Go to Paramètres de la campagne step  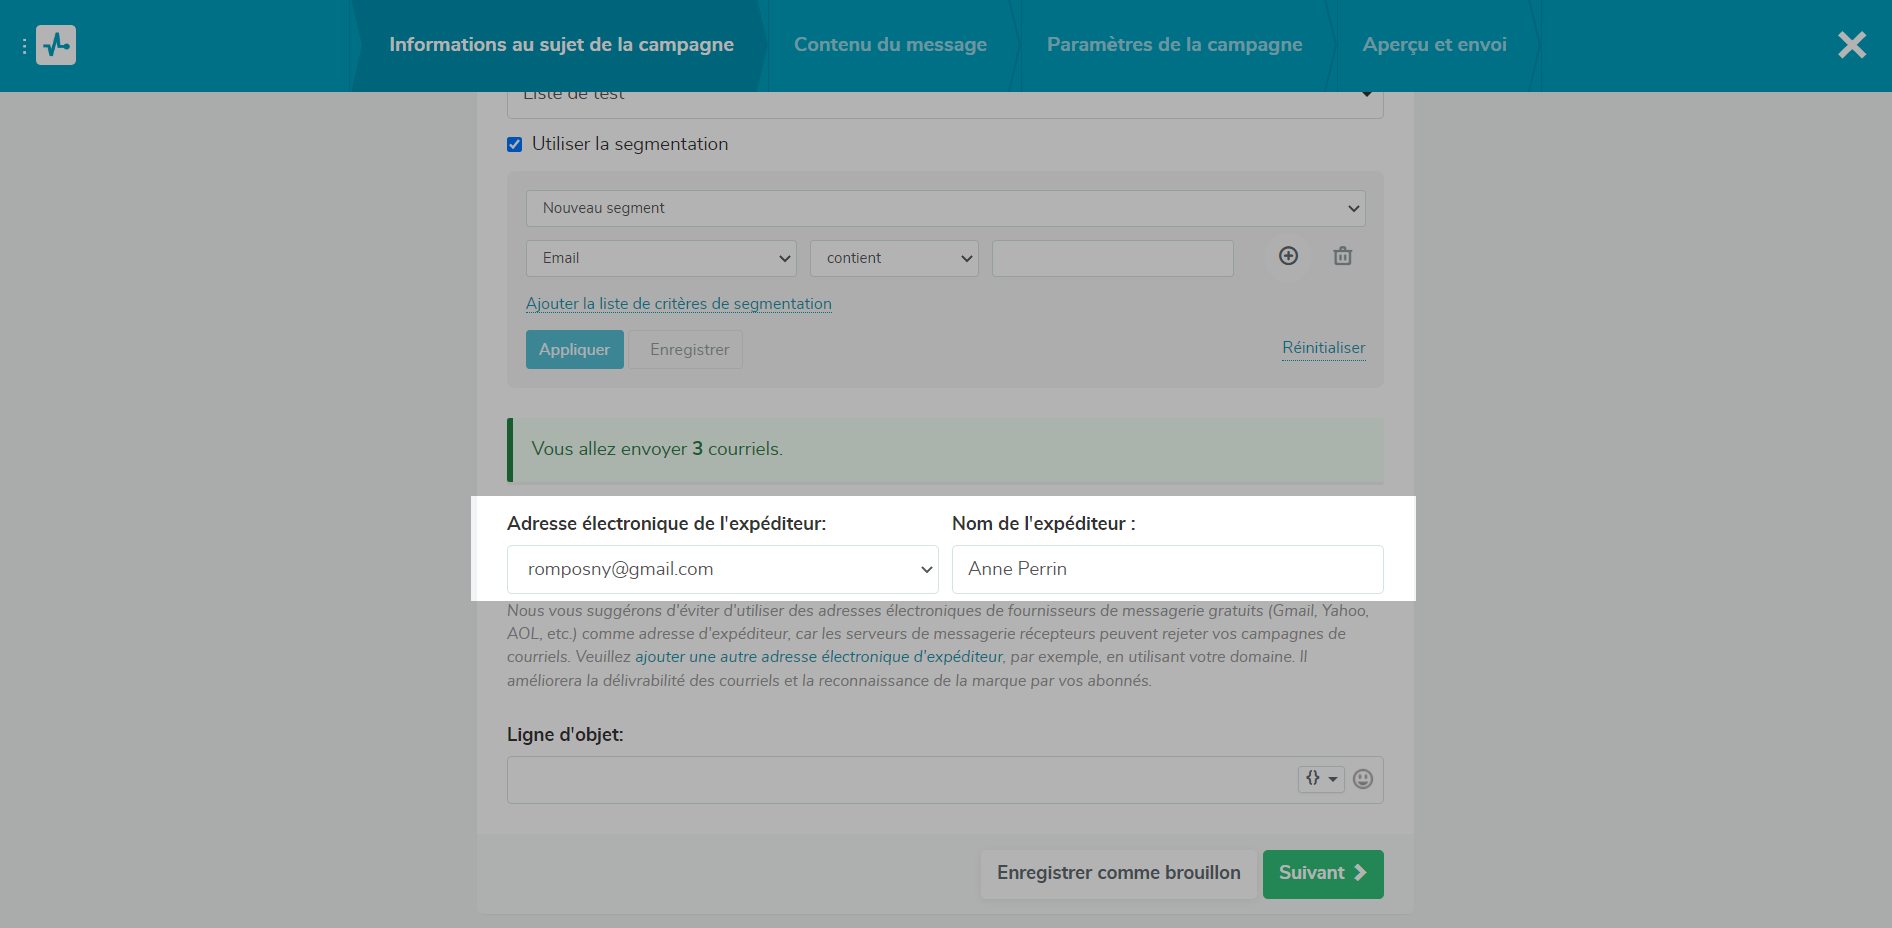point(1174,45)
